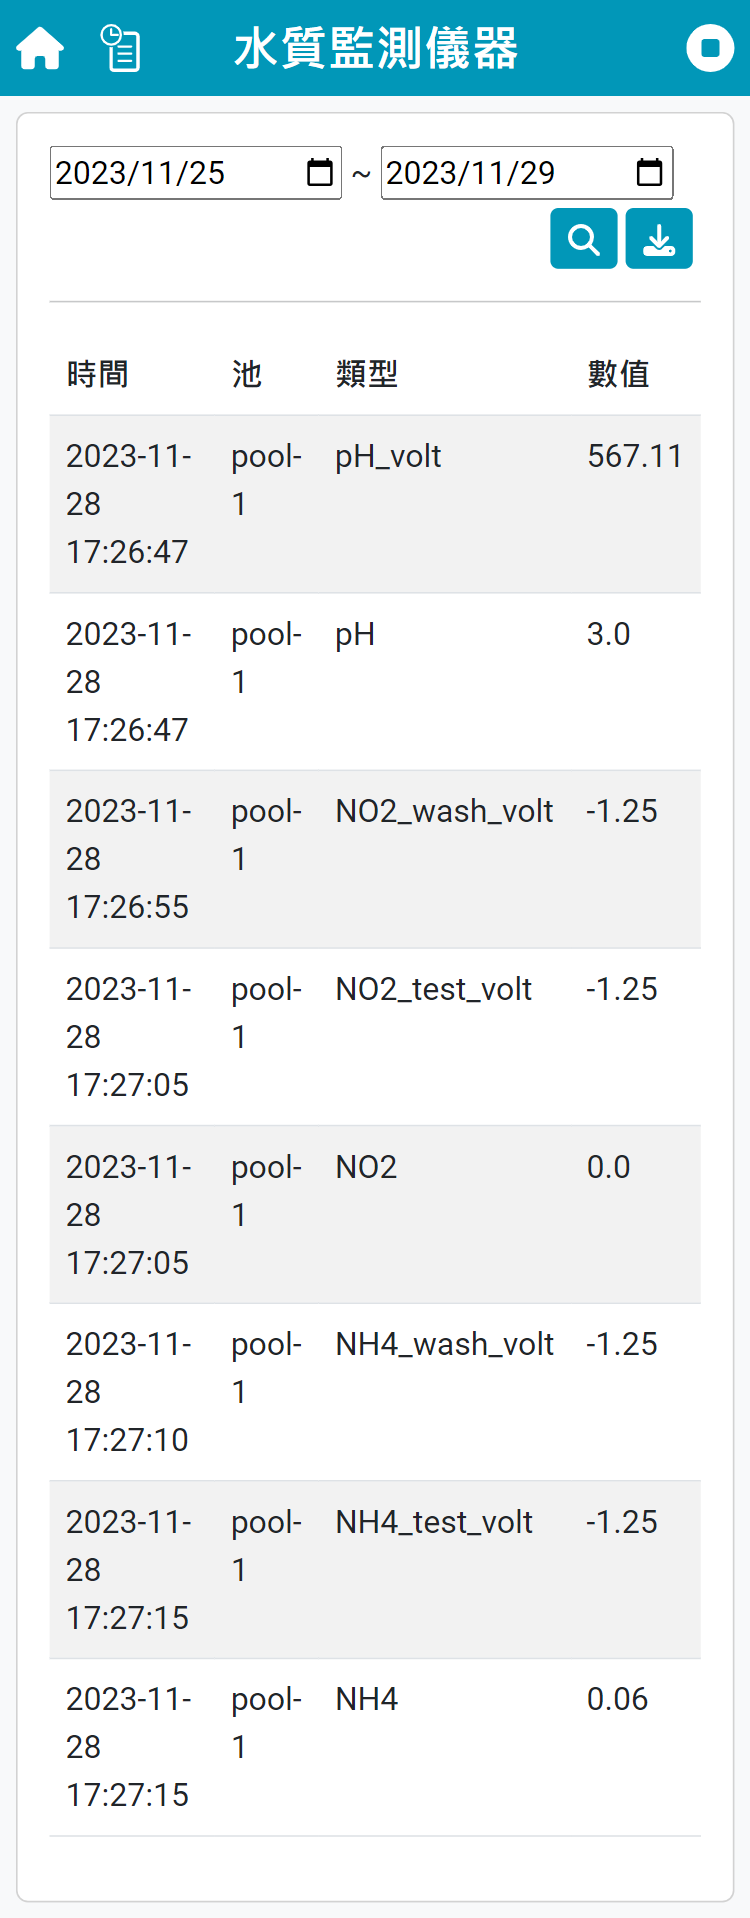Screen dimensions: 750x1918
Task: Download data with the download button
Action: 659,239
